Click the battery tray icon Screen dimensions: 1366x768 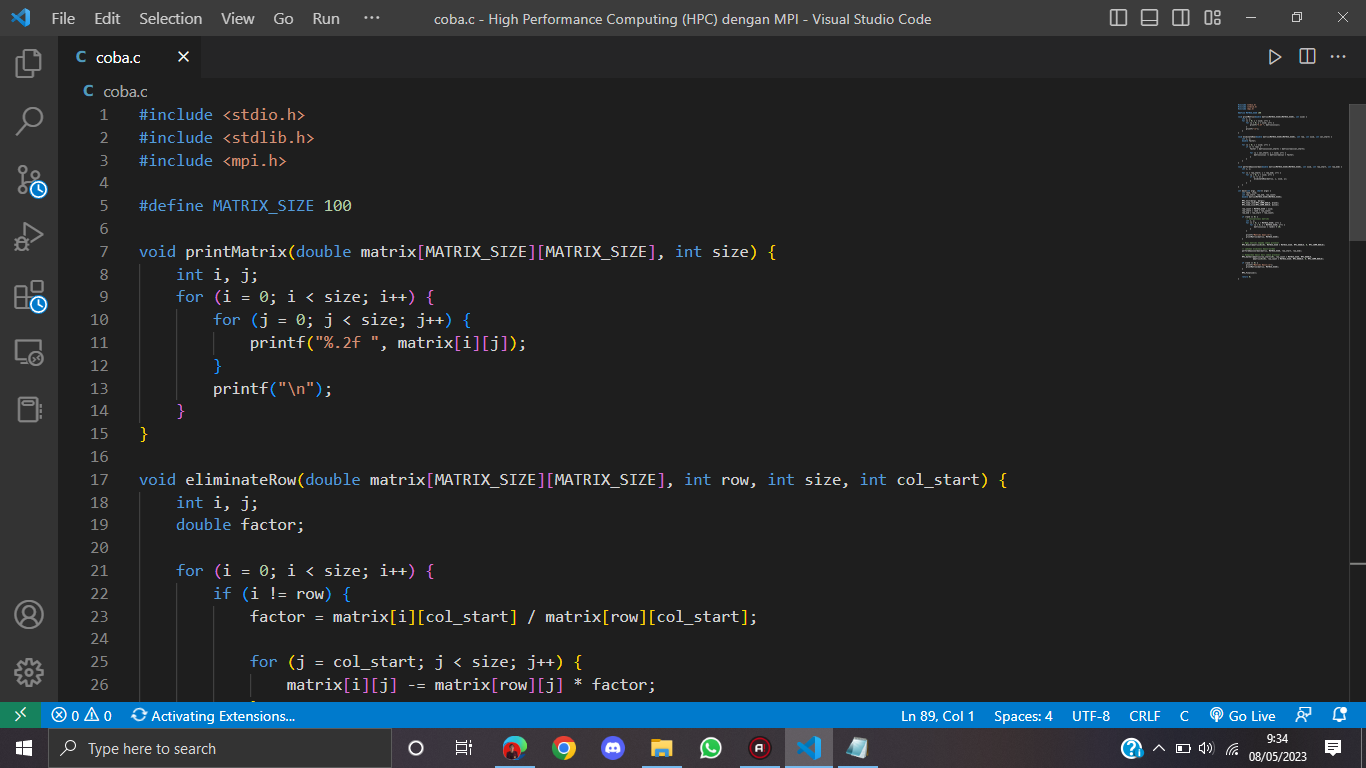pos(1183,748)
